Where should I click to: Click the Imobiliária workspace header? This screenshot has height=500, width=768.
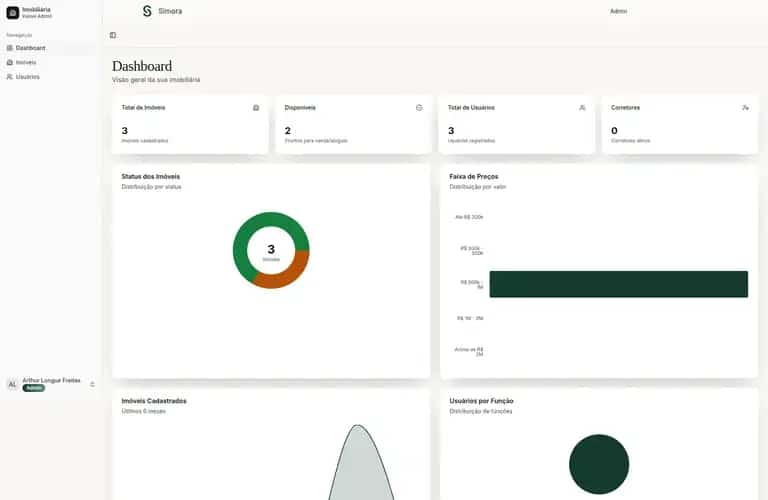click(49, 12)
